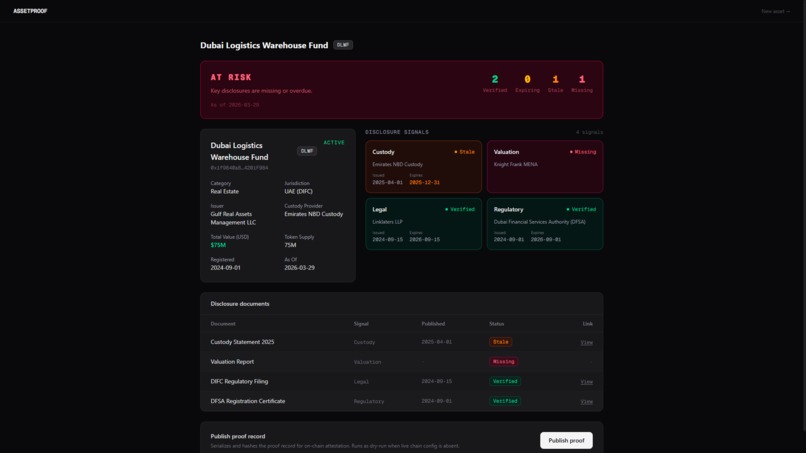
Task: Click the Verified status in Legal card
Action: [x=460, y=210]
